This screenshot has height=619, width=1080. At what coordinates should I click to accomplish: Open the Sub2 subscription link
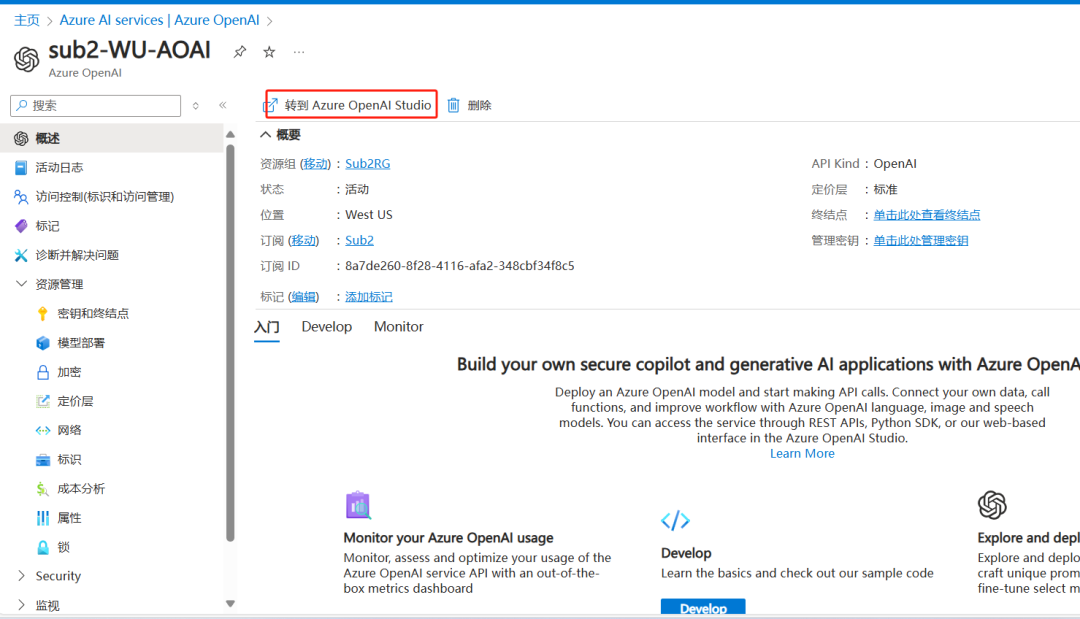tap(359, 240)
